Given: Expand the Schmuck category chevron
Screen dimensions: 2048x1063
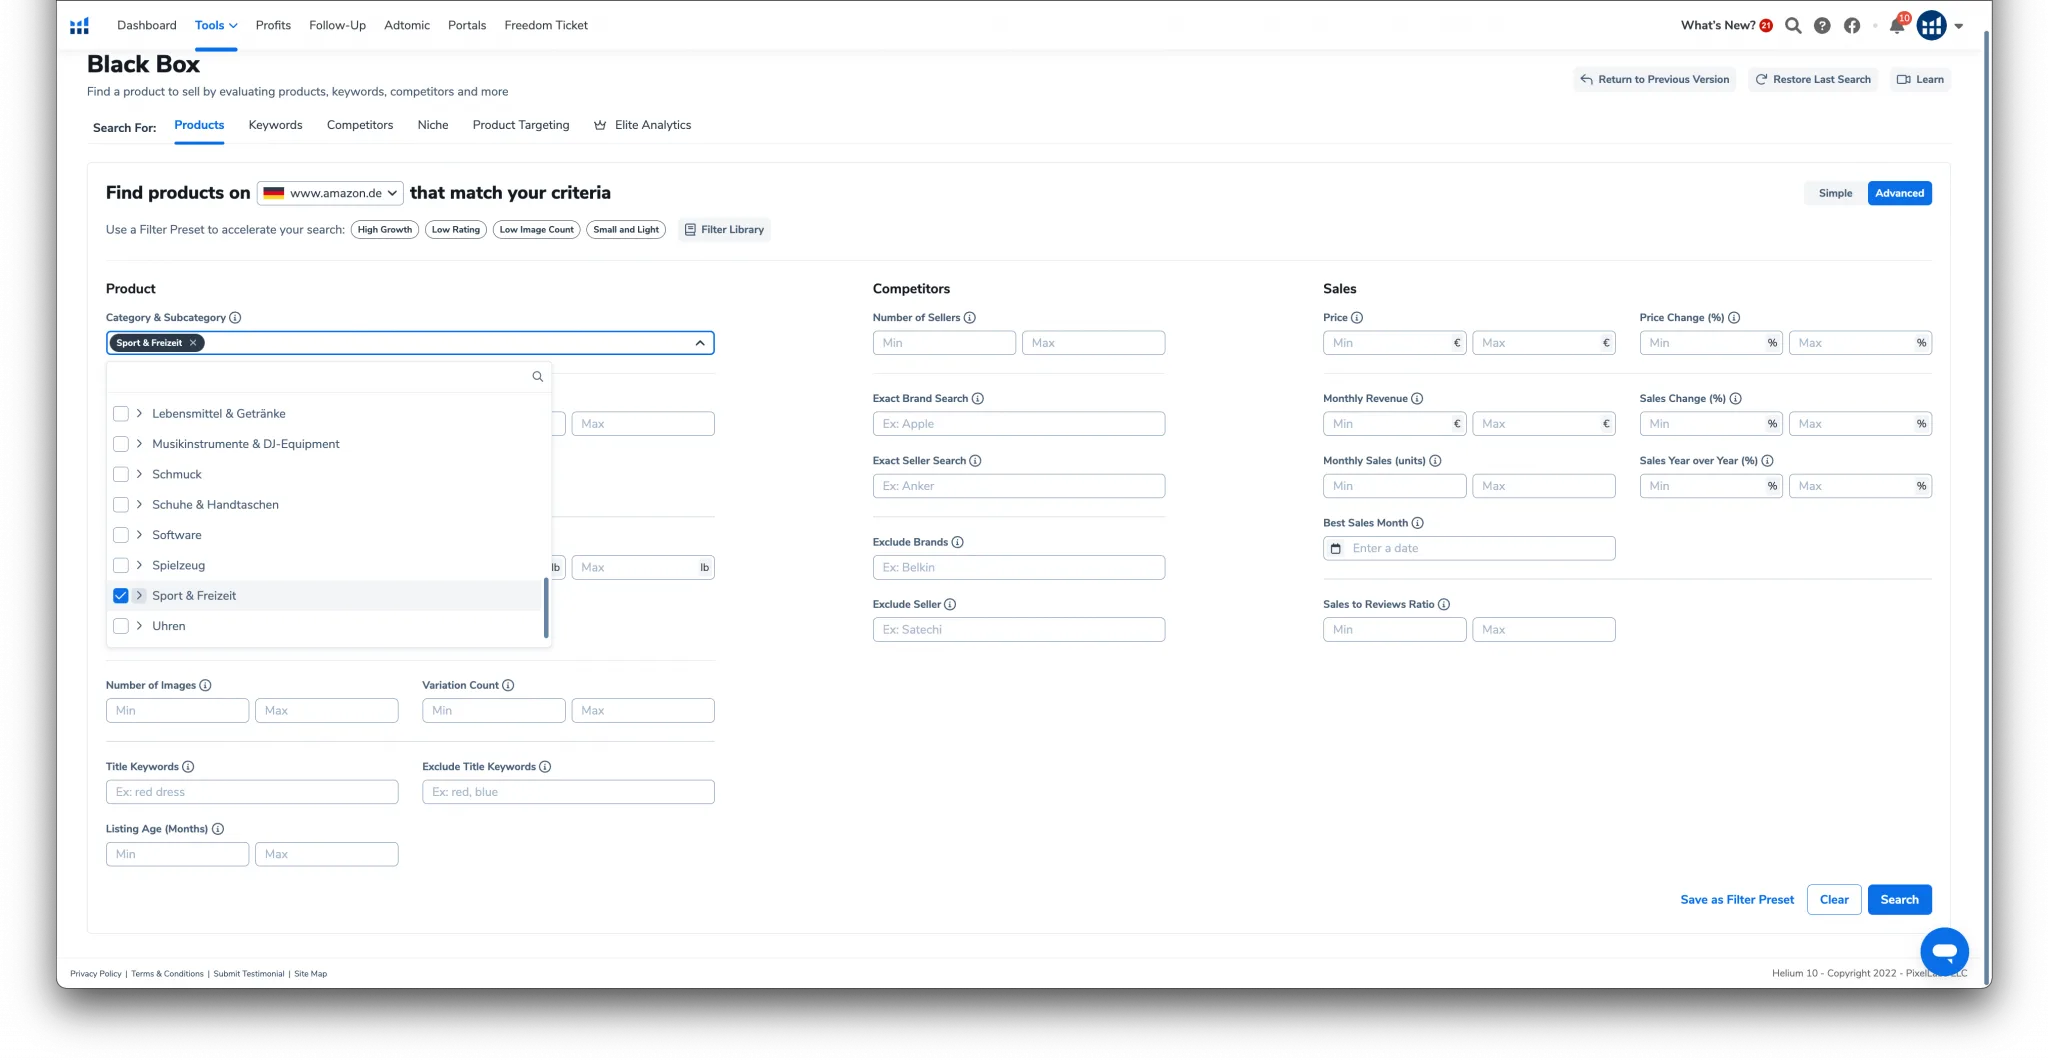Looking at the screenshot, I should click(x=139, y=474).
